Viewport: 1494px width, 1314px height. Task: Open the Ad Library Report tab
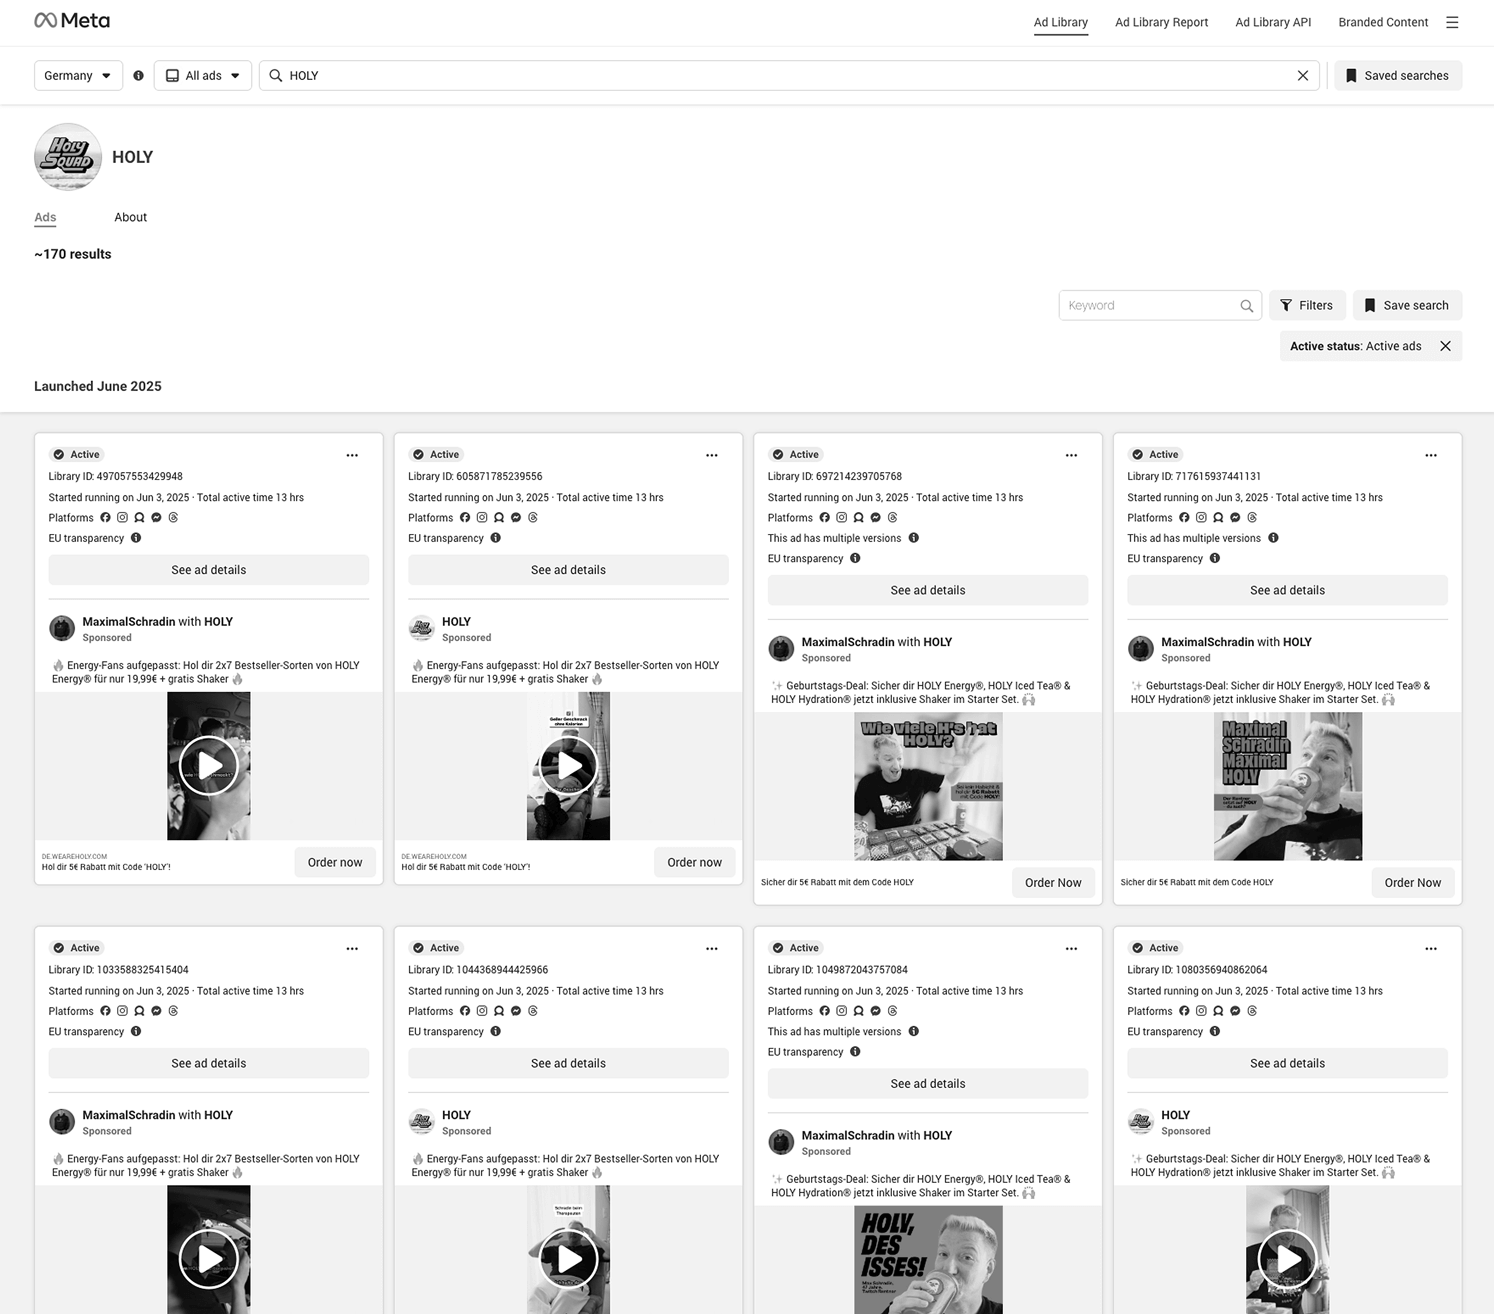[x=1161, y=22]
